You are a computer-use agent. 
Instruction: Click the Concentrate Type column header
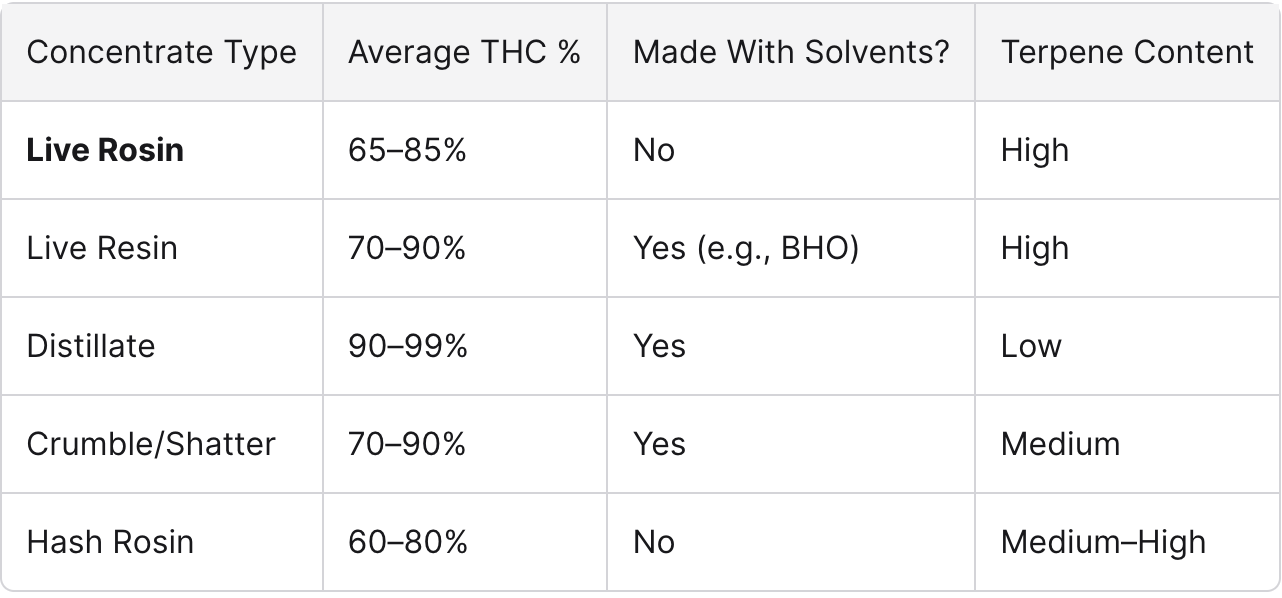pyautogui.click(x=162, y=53)
